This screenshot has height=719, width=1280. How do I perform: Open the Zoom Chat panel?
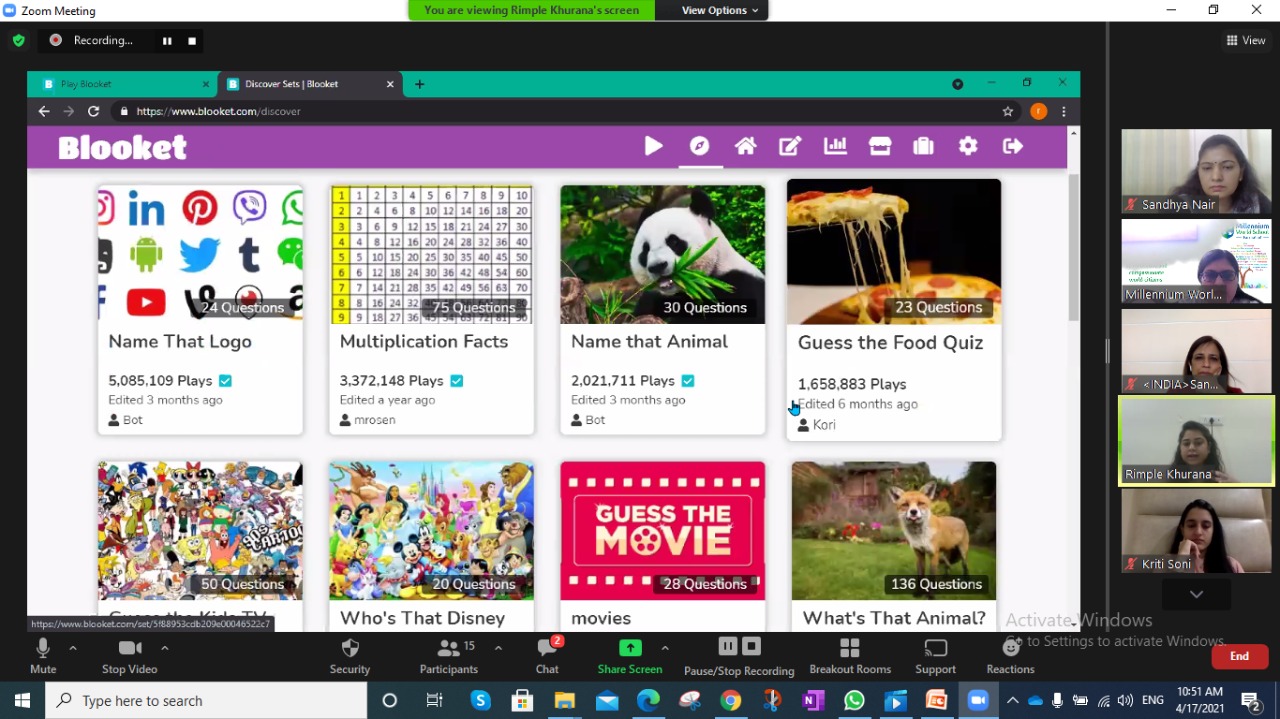547,656
